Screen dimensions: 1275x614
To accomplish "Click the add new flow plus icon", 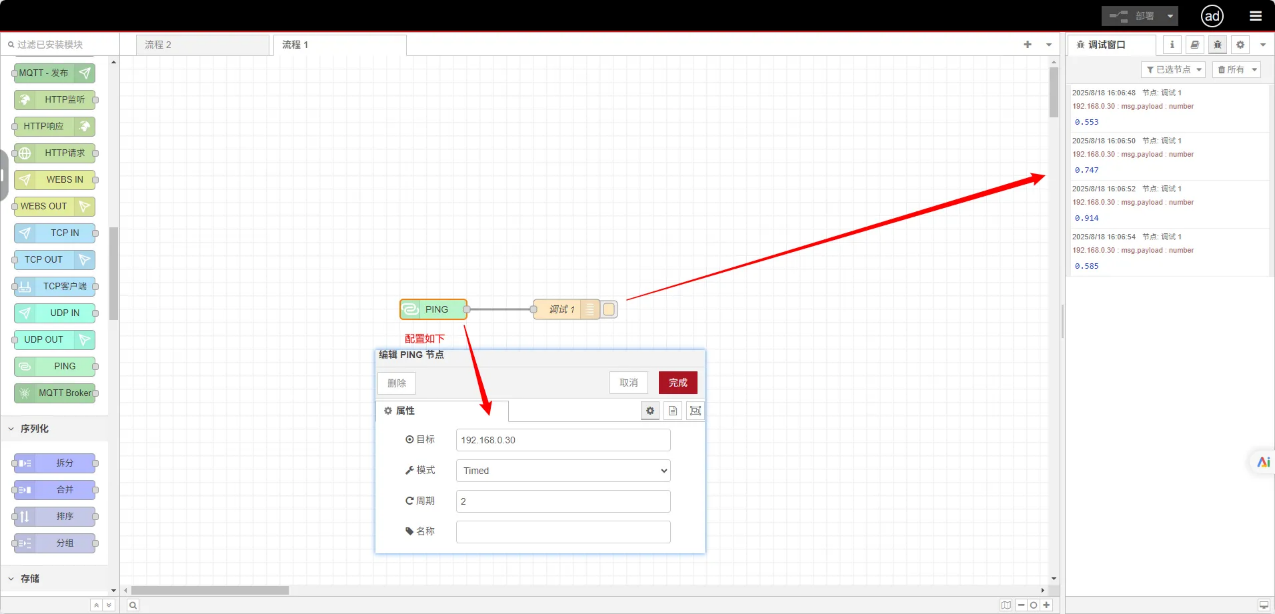I will (x=1027, y=45).
